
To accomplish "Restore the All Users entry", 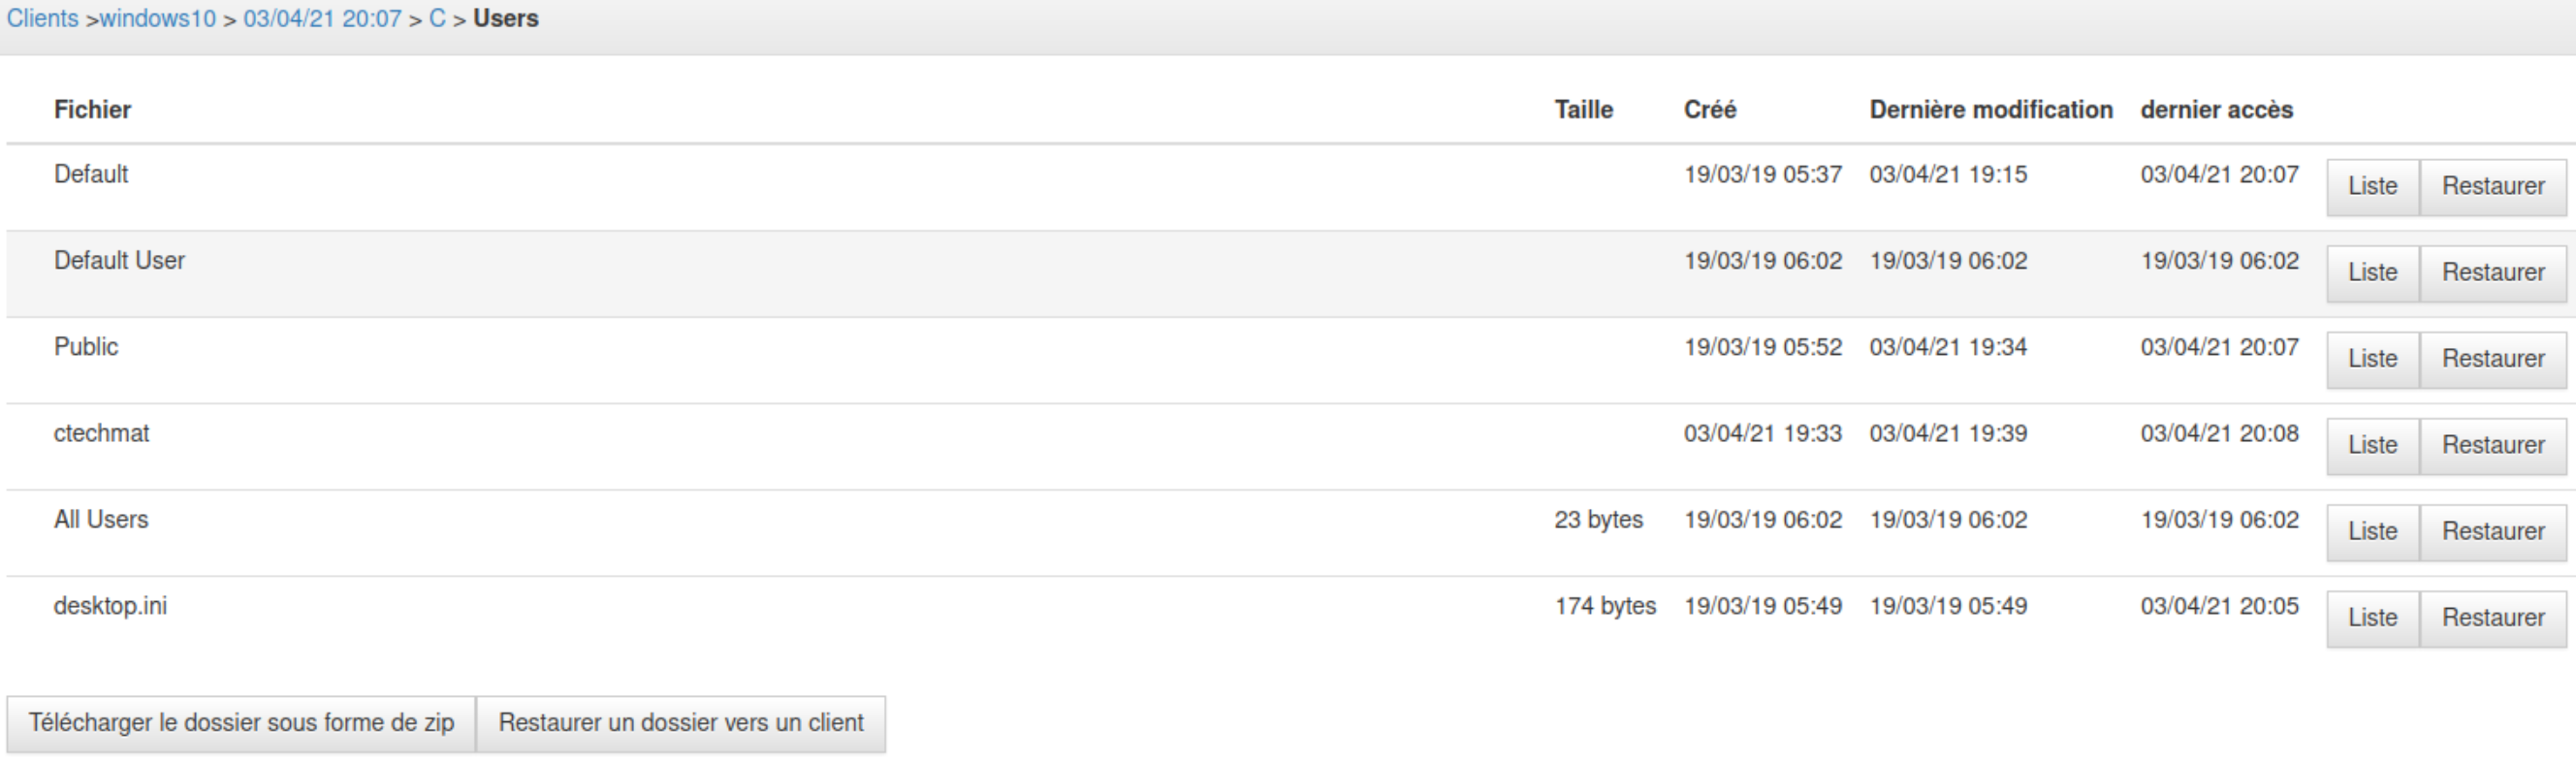I will pos(2492,531).
